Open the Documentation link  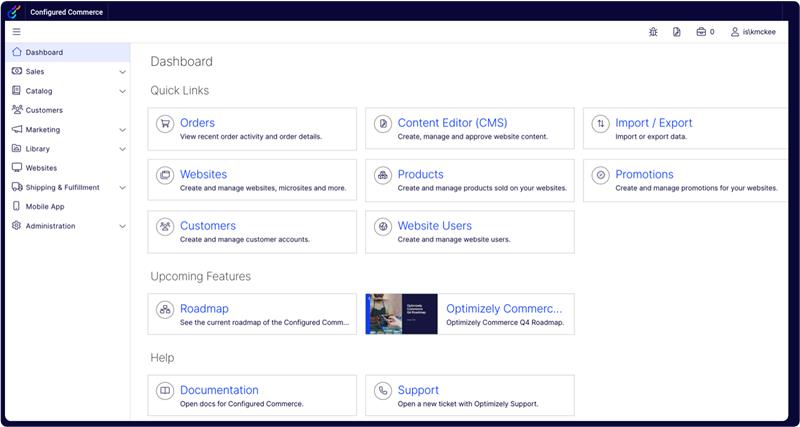(x=219, y=390)
